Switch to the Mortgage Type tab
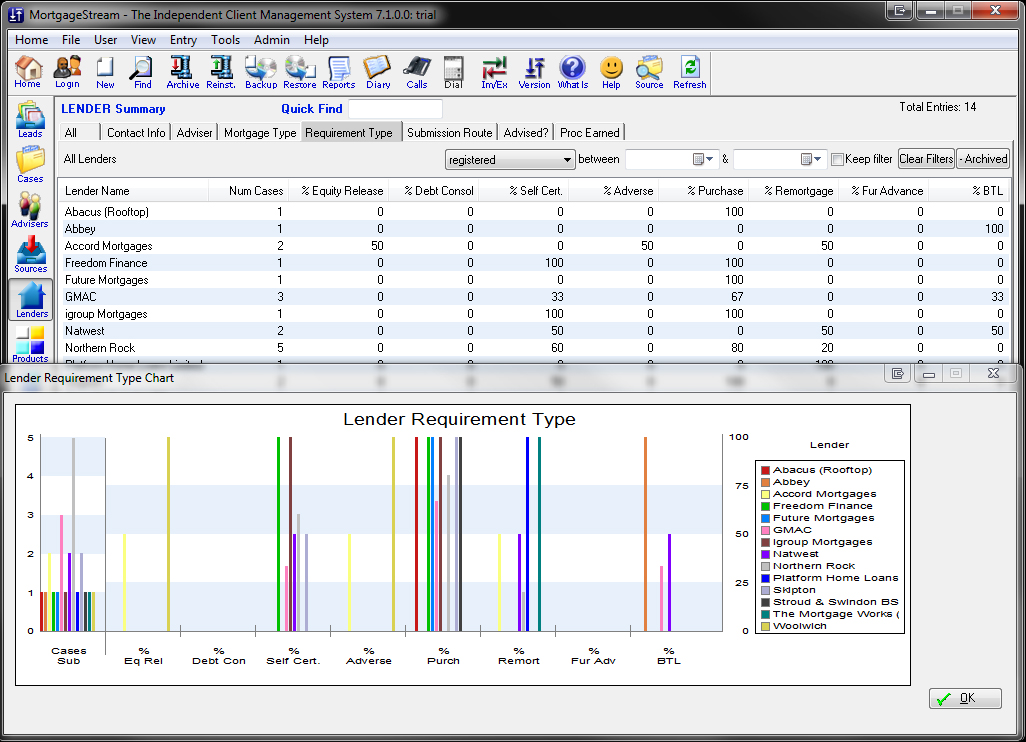Viewport: 1026px width, 742px height. point(260,133)
